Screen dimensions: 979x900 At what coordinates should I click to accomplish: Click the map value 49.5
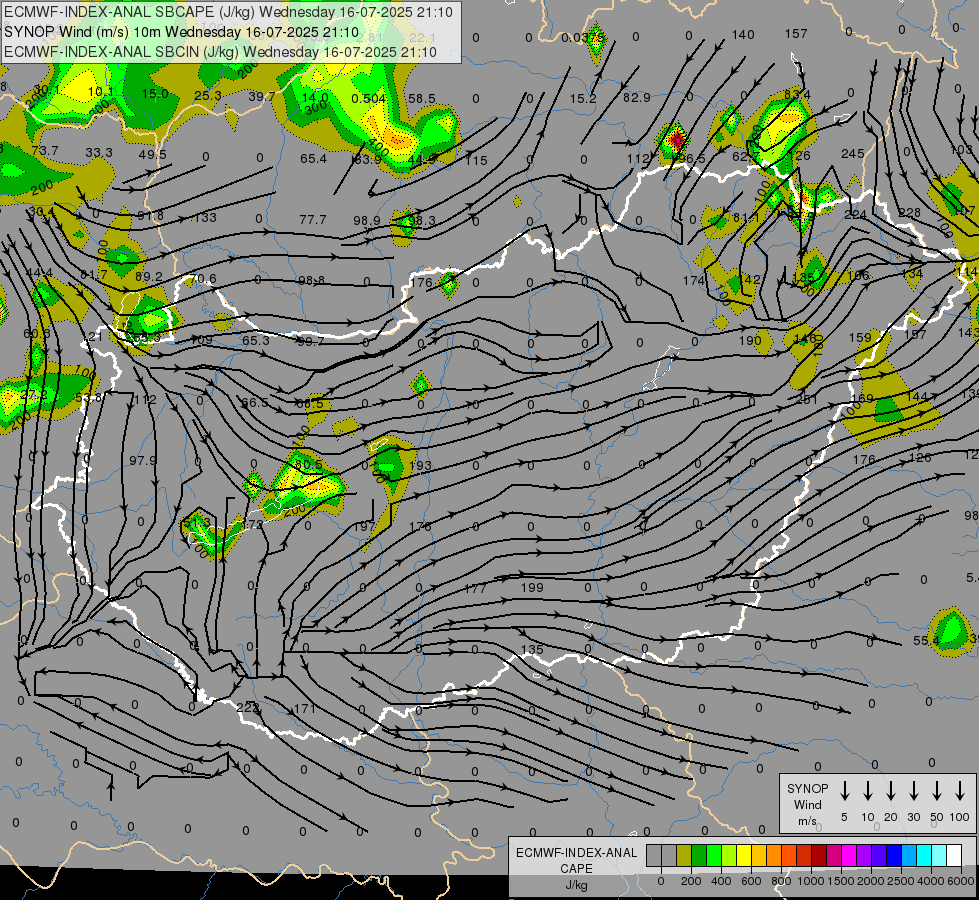153,154
